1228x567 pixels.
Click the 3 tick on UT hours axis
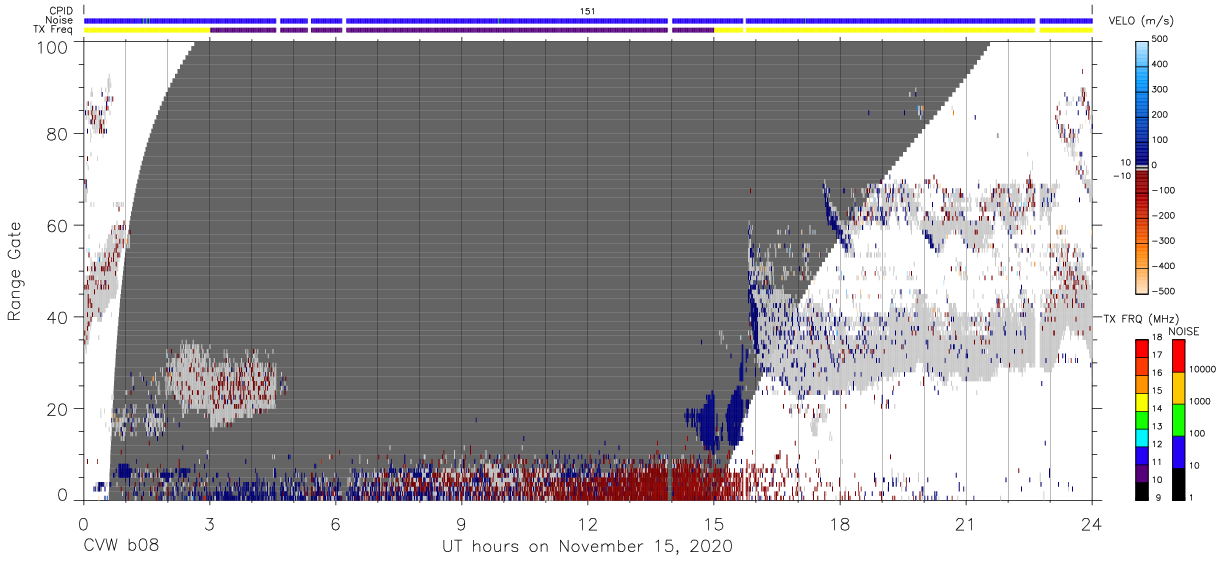tap(209, 522)
